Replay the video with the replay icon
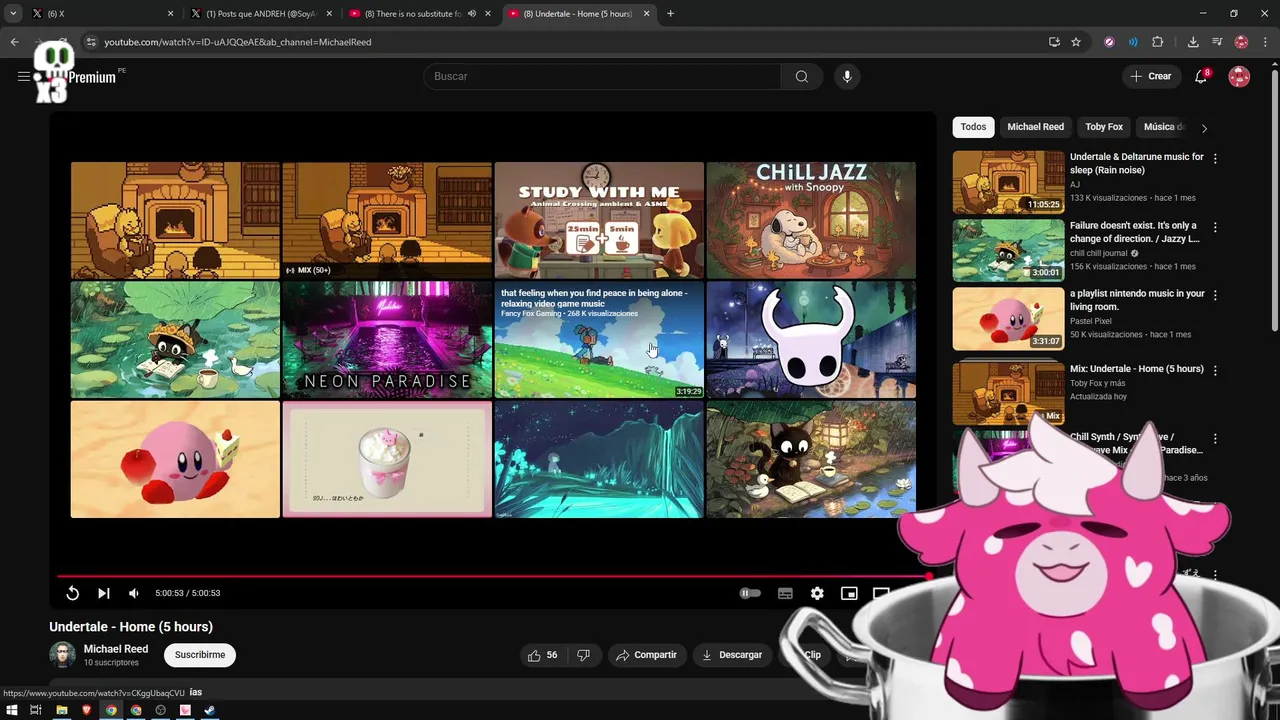This screenshot has width=1280, height=720. pos(72,593)
